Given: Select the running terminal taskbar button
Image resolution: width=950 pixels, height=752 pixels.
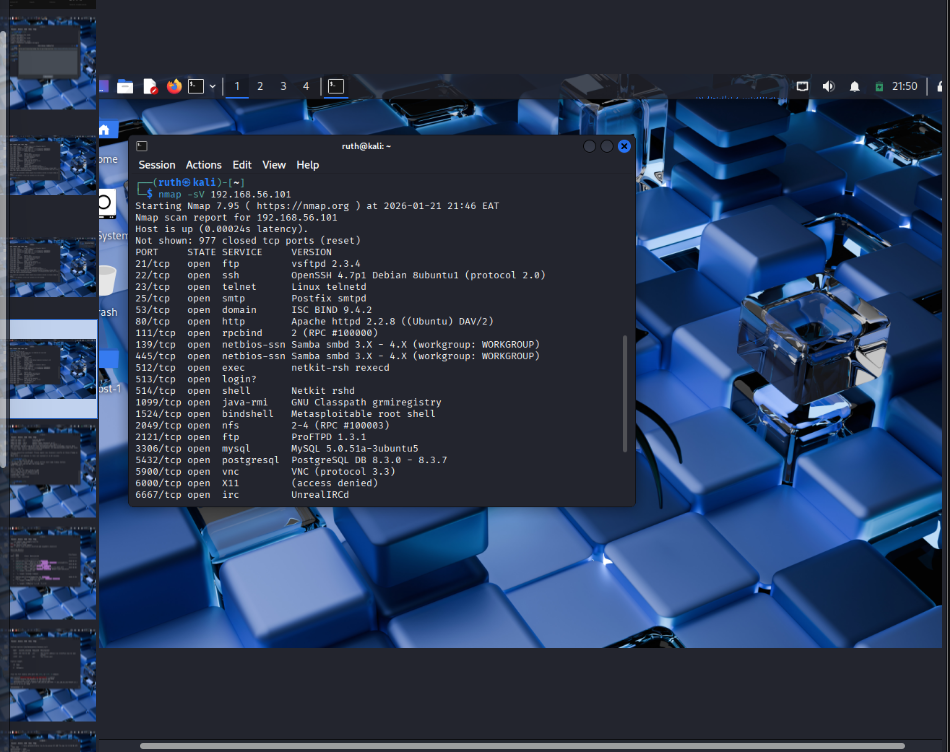Looking at the screenshot, I should (x=336, y=87).
